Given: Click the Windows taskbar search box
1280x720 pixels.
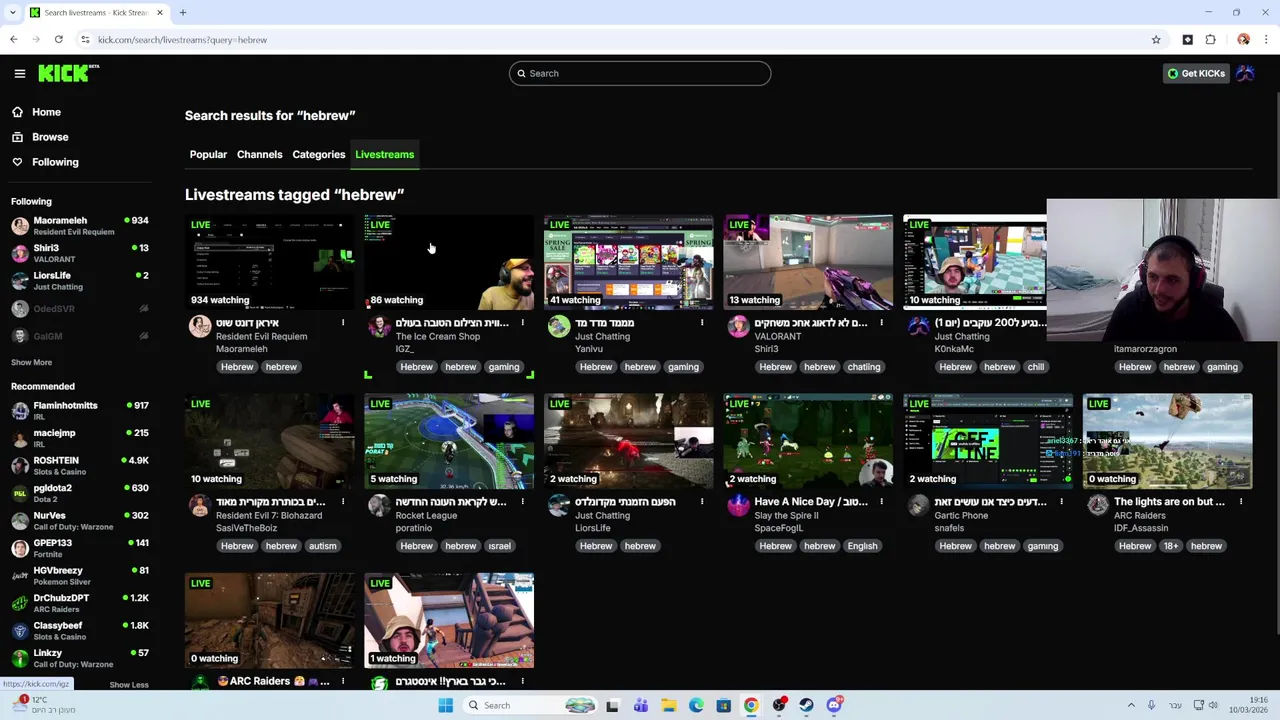Looking at the screenshot, I should (532, 705).
